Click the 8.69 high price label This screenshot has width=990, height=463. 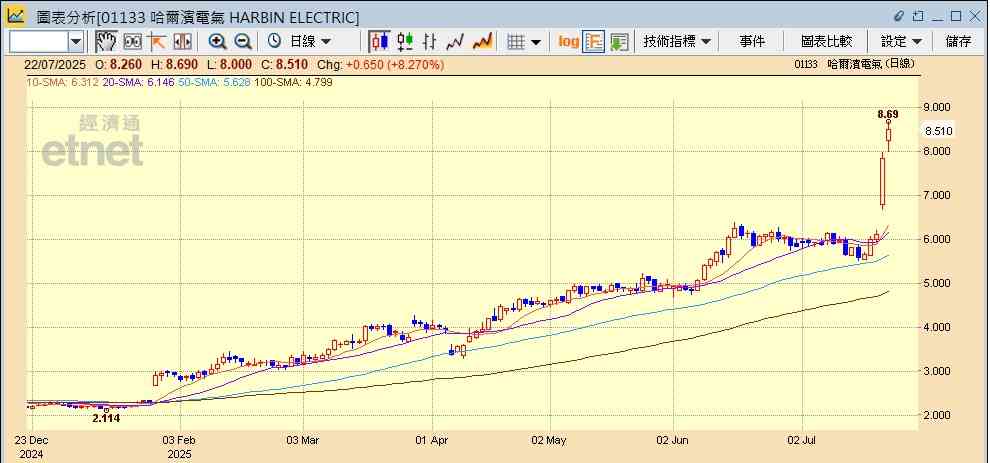[x=888, y=114]
